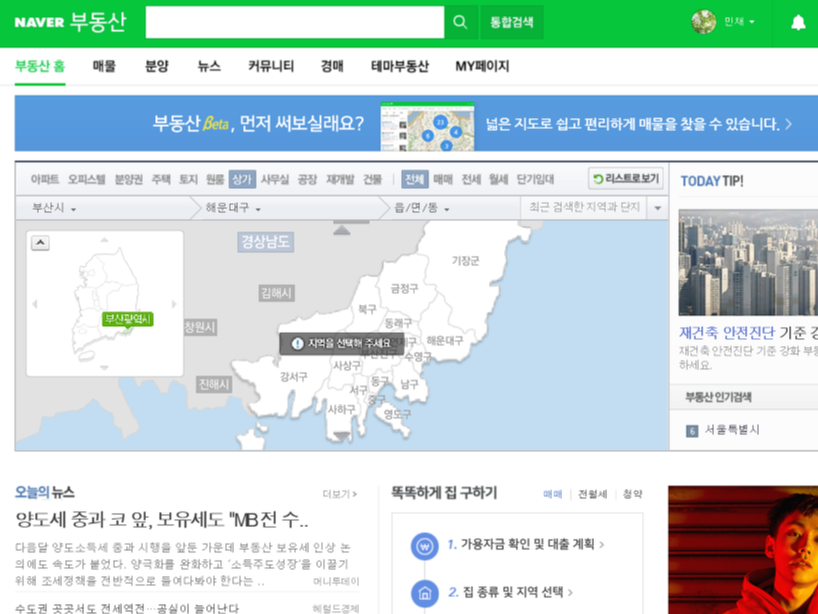This screenshot has height=614, width=818.
Task: Pan the main map upward arrow
Action: pos(342,230)
